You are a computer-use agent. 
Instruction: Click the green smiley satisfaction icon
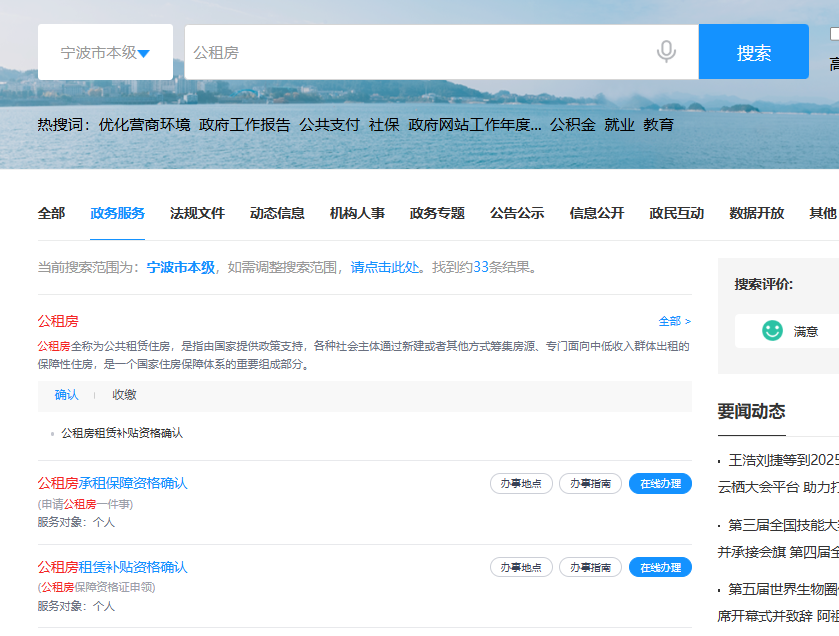[x=770, y=330]
